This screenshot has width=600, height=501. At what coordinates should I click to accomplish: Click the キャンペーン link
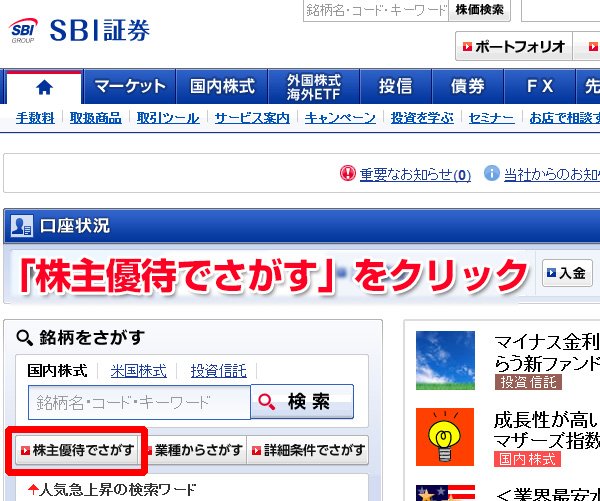click(x=340, y=118)
